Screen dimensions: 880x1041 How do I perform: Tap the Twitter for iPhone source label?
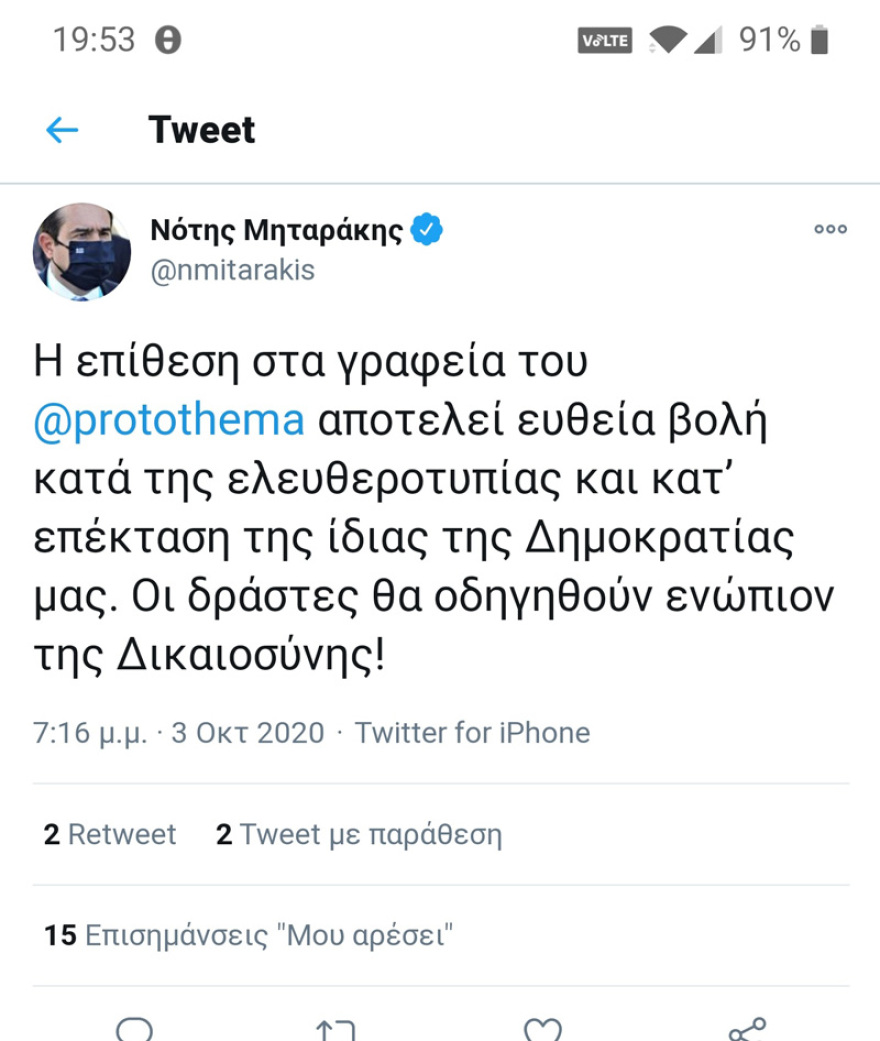coord(475,732)
